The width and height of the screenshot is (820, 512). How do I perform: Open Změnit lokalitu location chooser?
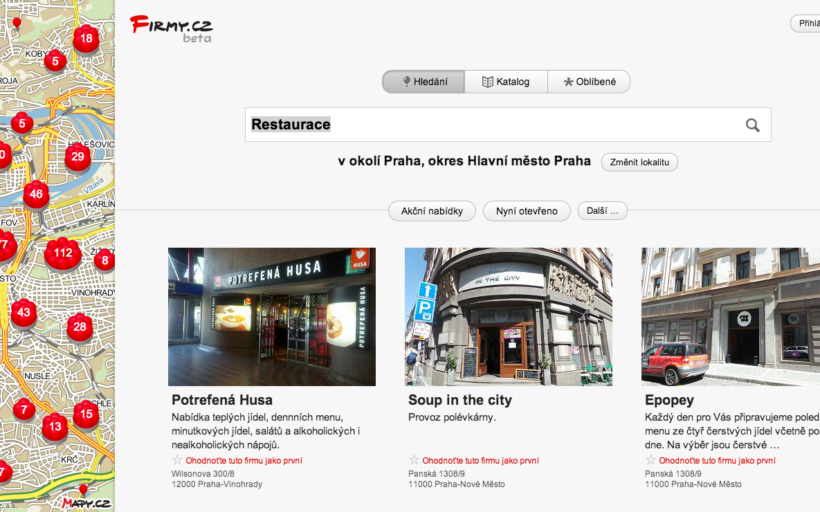pyautogui.click(x=639, y=162)
